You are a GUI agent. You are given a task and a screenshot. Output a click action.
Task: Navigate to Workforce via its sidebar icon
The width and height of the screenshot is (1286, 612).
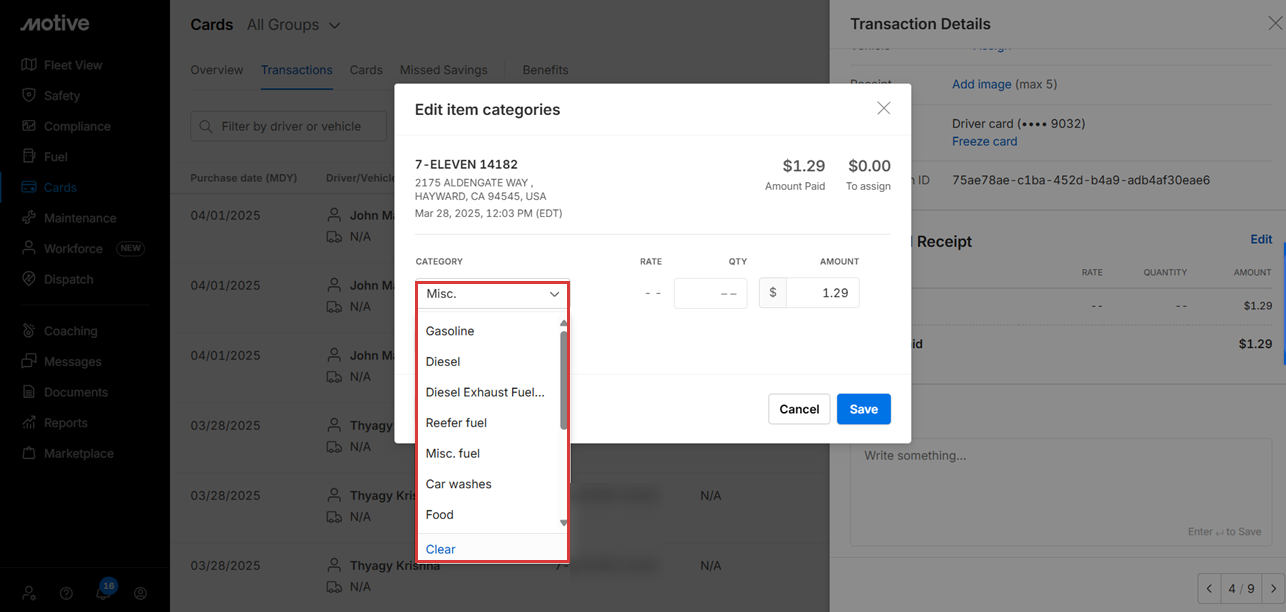point(29,248)
